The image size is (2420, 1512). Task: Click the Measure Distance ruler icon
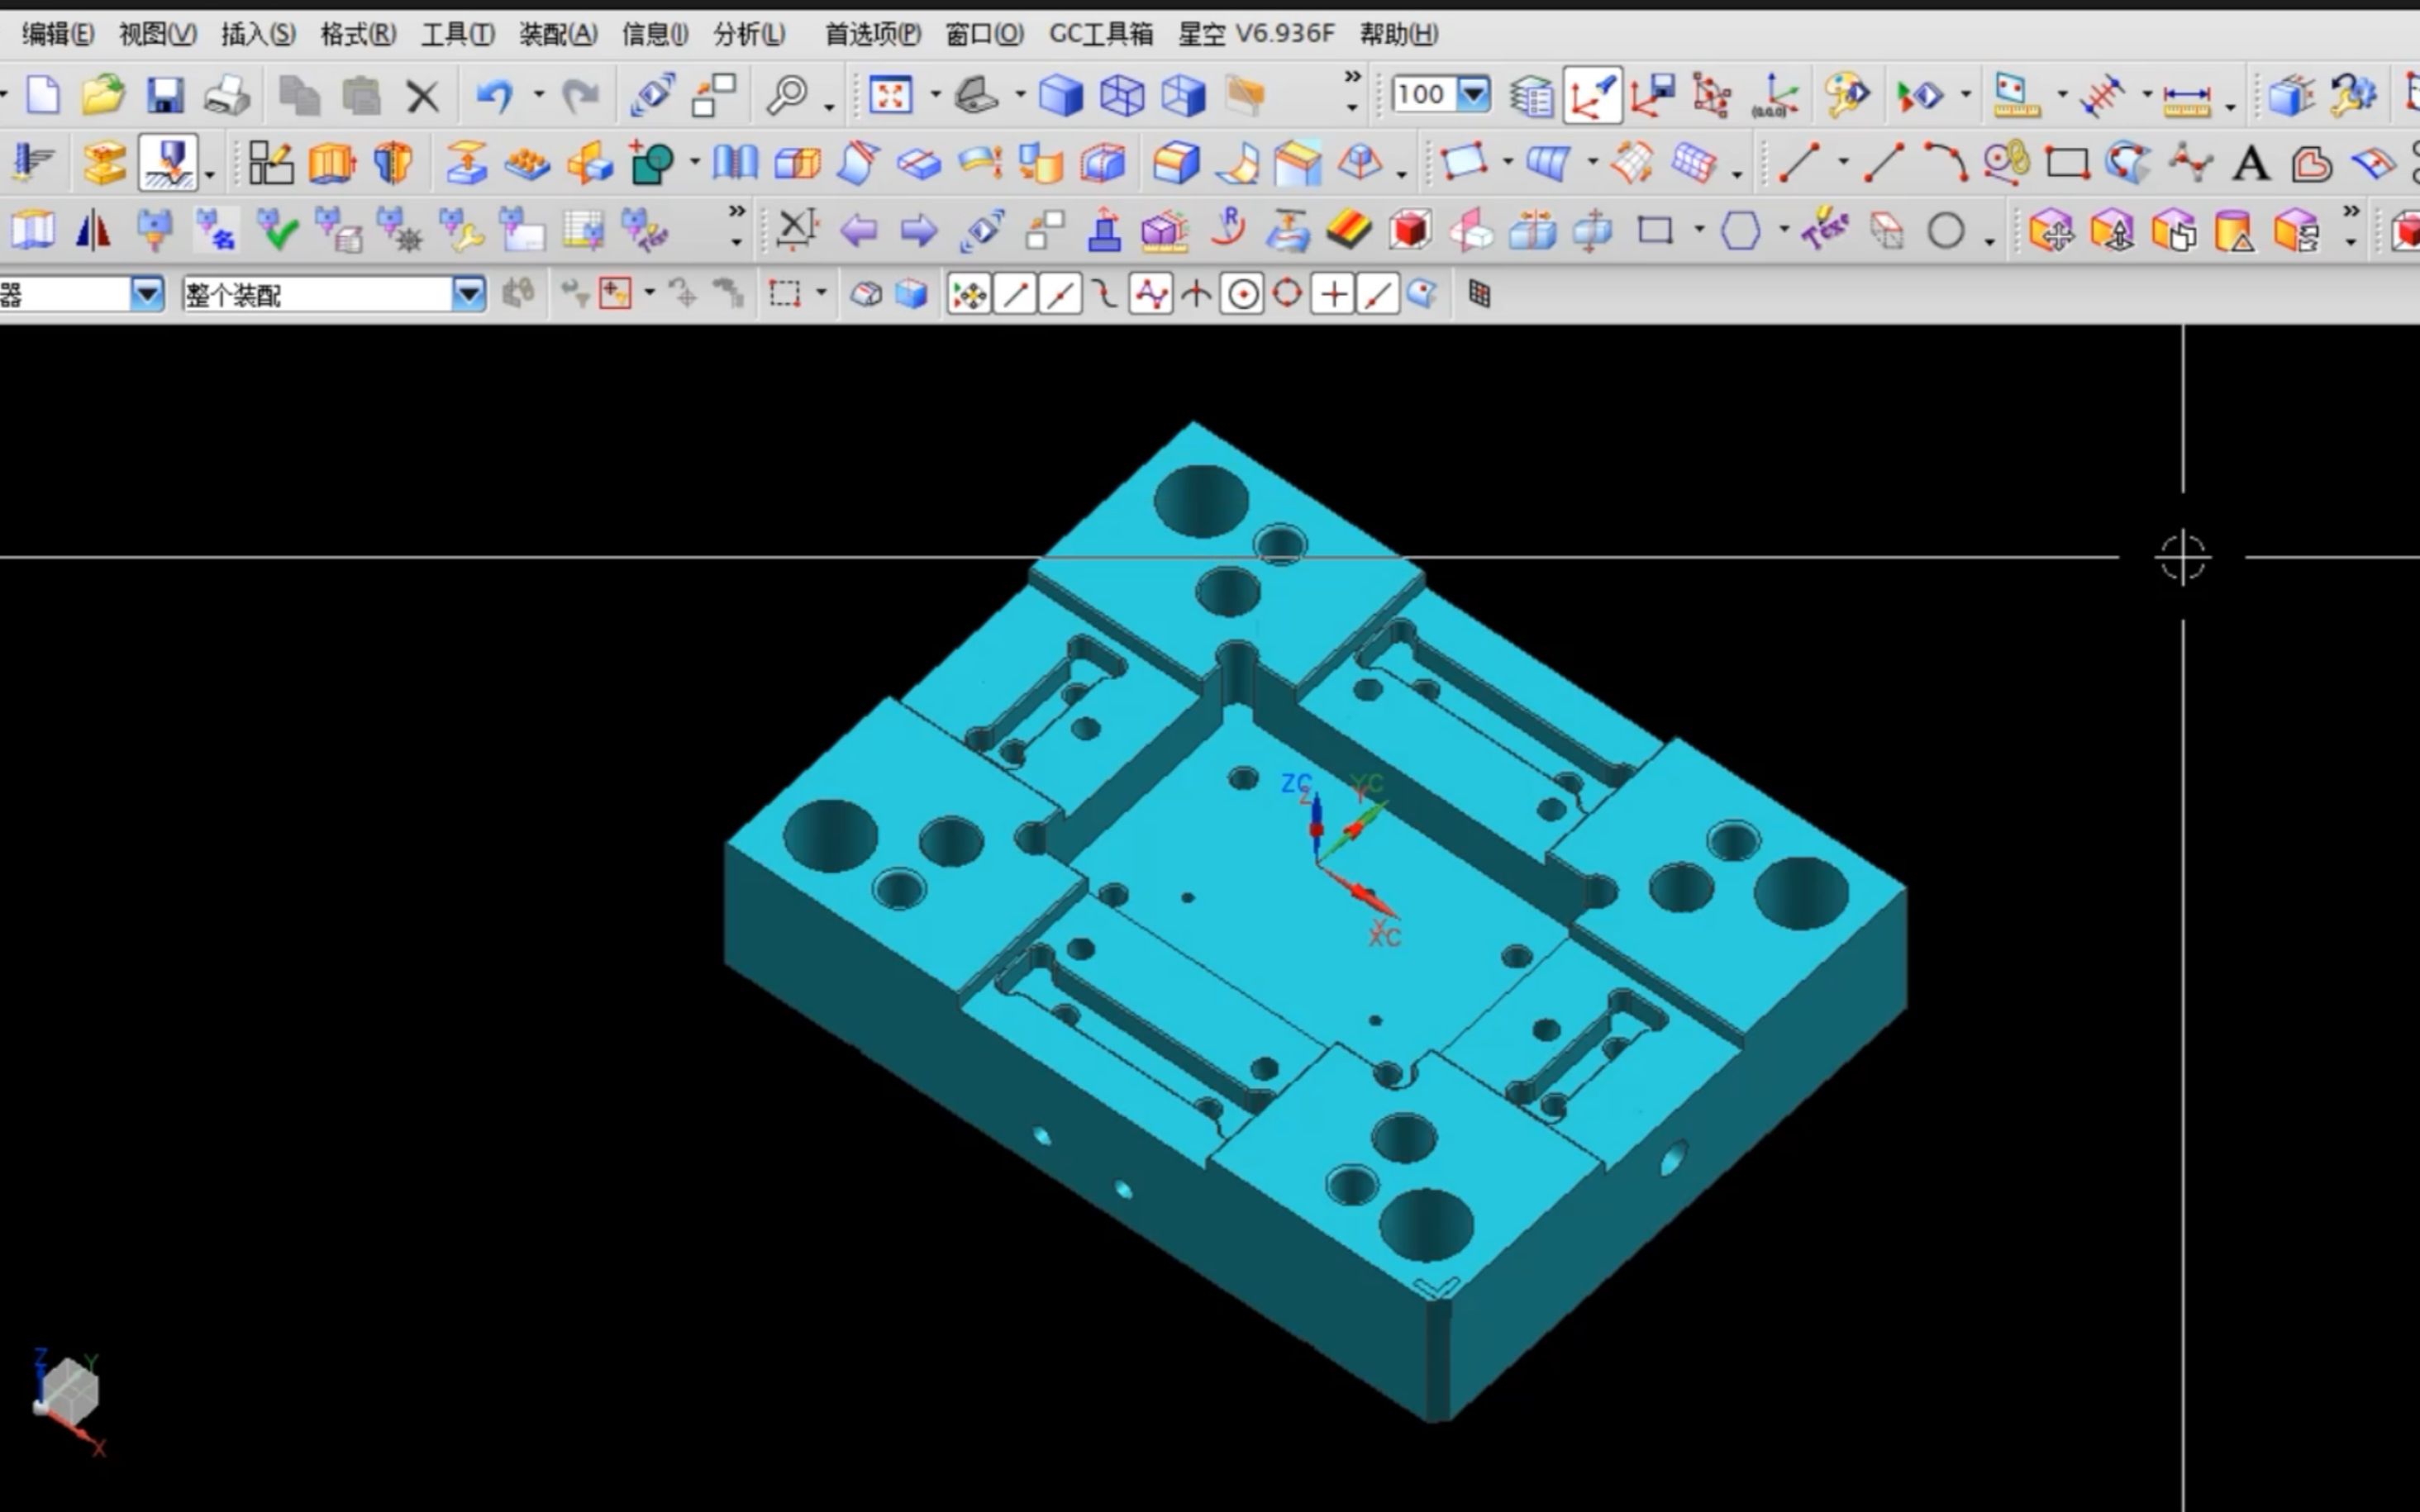pyautogui.click(x=2186, y=96)
